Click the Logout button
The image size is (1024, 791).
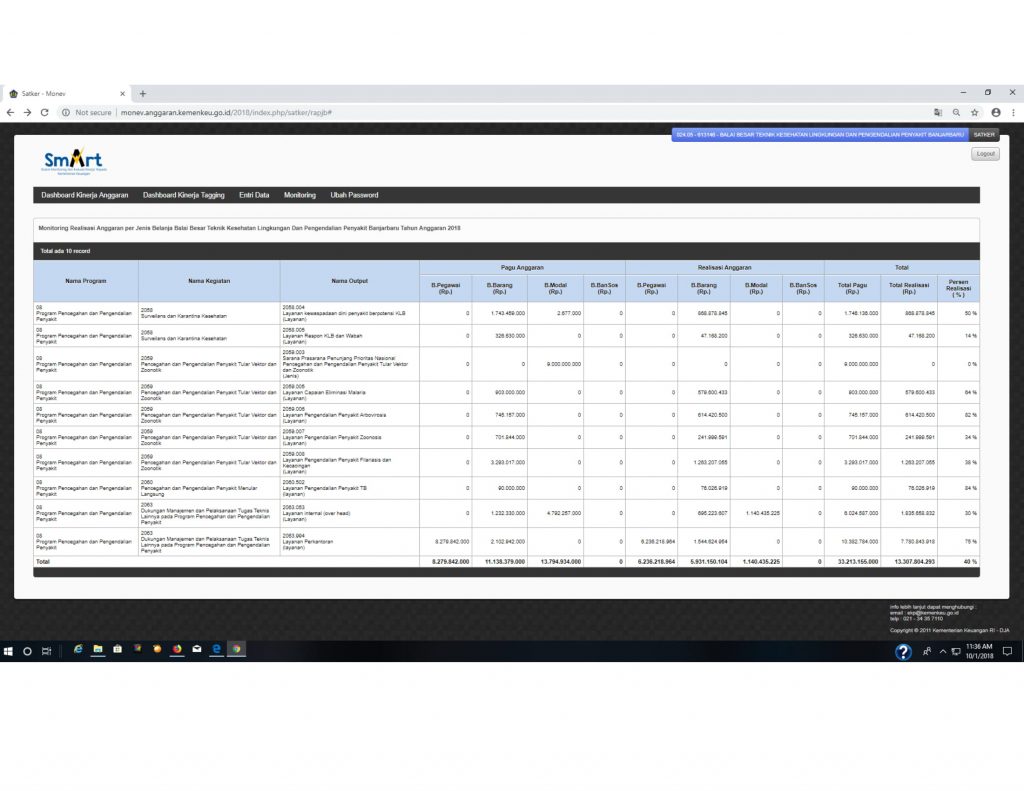tap(985, 154)
